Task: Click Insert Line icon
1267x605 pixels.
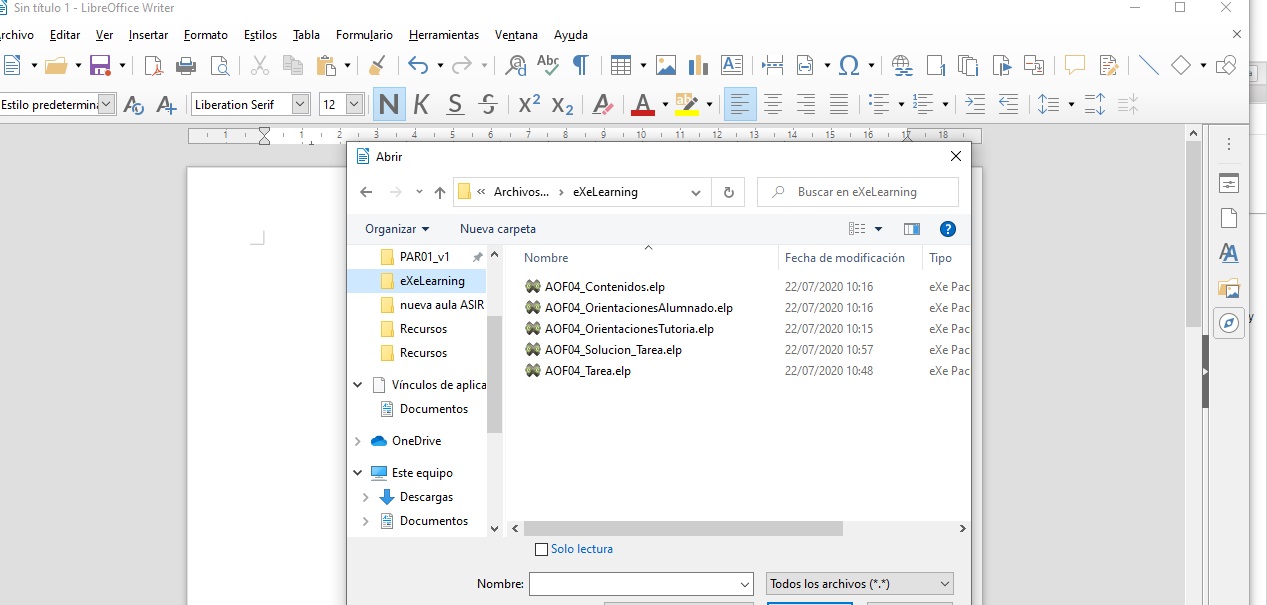Action: [1148, 66]
